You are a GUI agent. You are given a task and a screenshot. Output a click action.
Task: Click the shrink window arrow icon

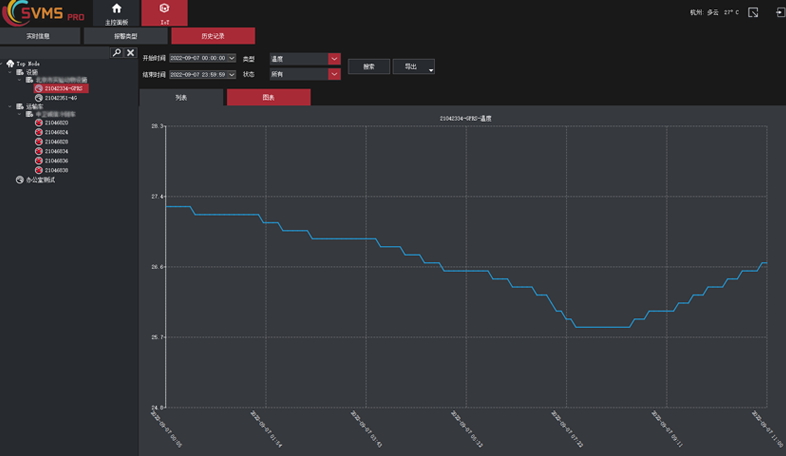pyautogui.click(x=753, y=13)
